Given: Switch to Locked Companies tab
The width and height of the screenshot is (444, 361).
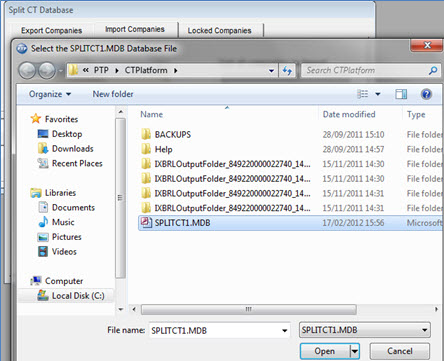Looking at the screenshot, I should click(x=220, y=31).
